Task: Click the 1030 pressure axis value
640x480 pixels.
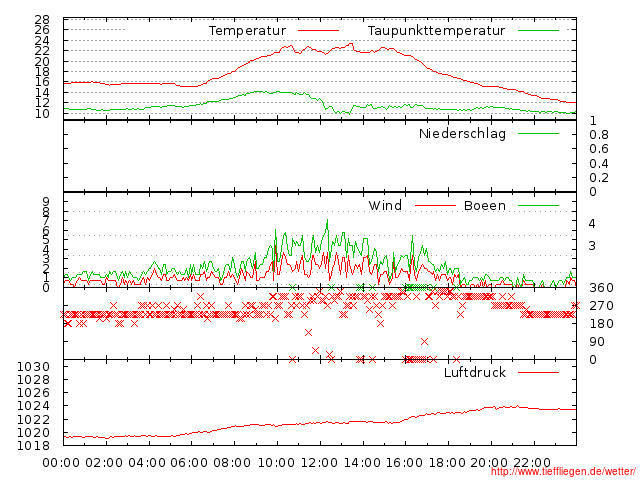Action: [33, 367]
